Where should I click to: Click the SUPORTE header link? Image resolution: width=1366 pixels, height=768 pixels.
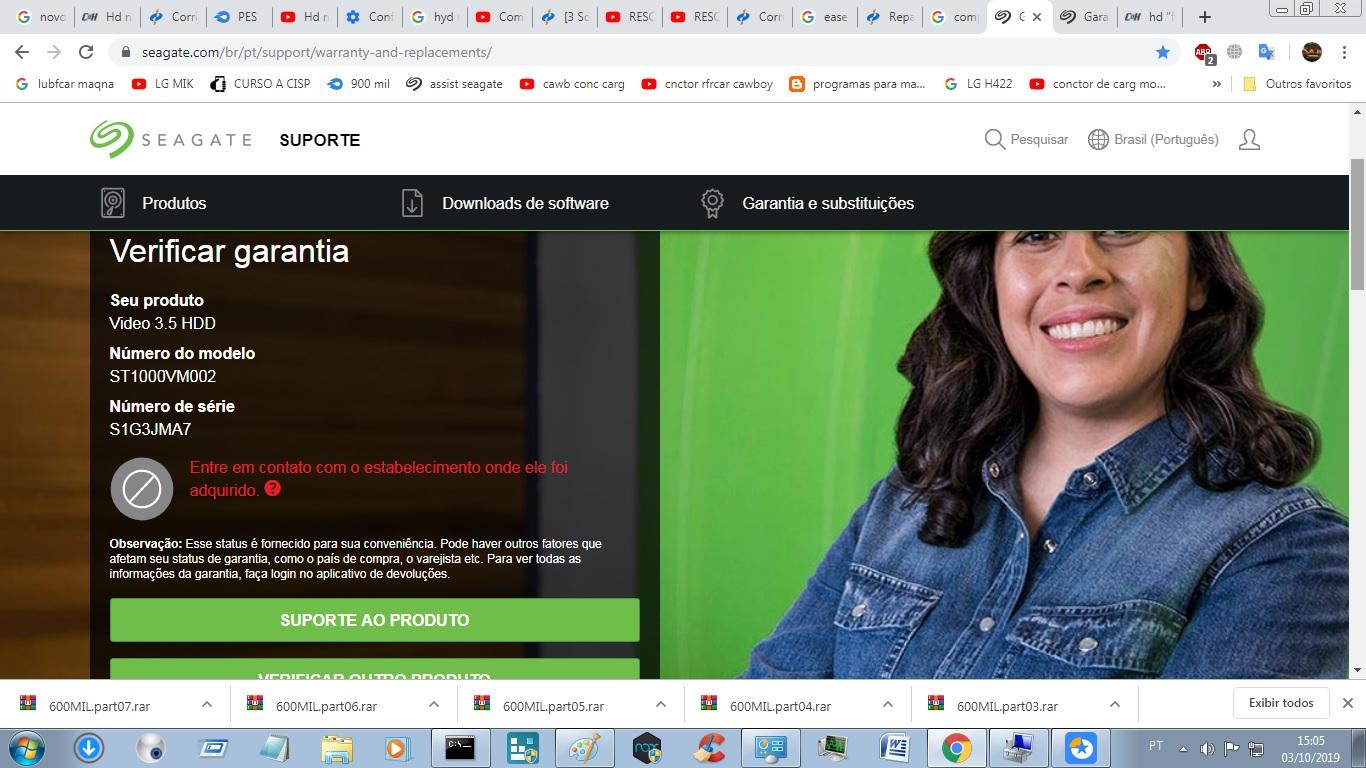(x=320, y=140)
